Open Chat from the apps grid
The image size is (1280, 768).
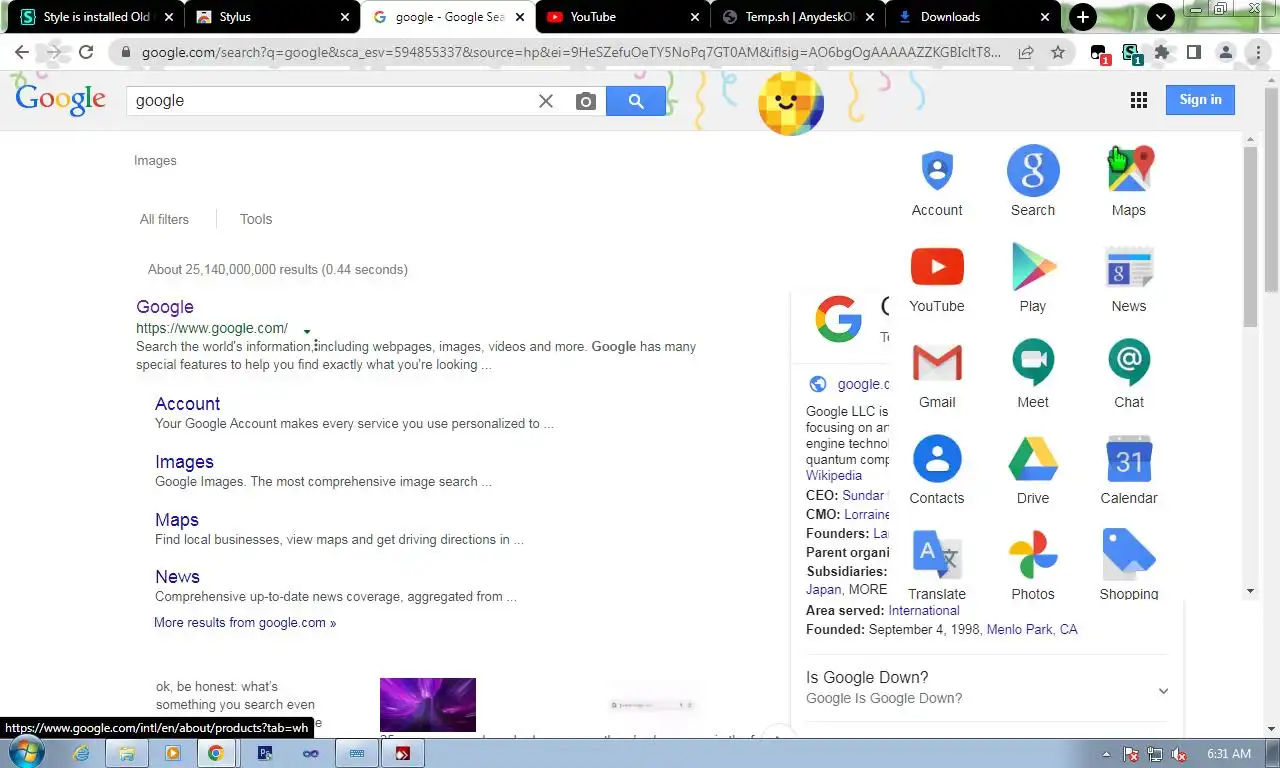(x=1129, y=364)
